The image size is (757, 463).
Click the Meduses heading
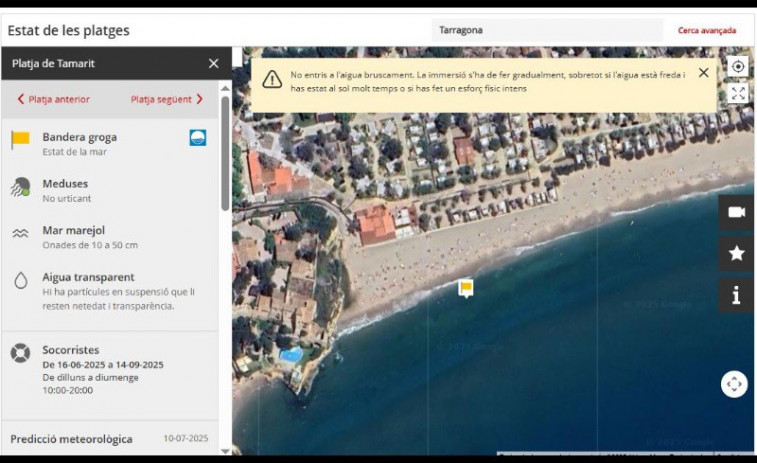click(65, 183)
